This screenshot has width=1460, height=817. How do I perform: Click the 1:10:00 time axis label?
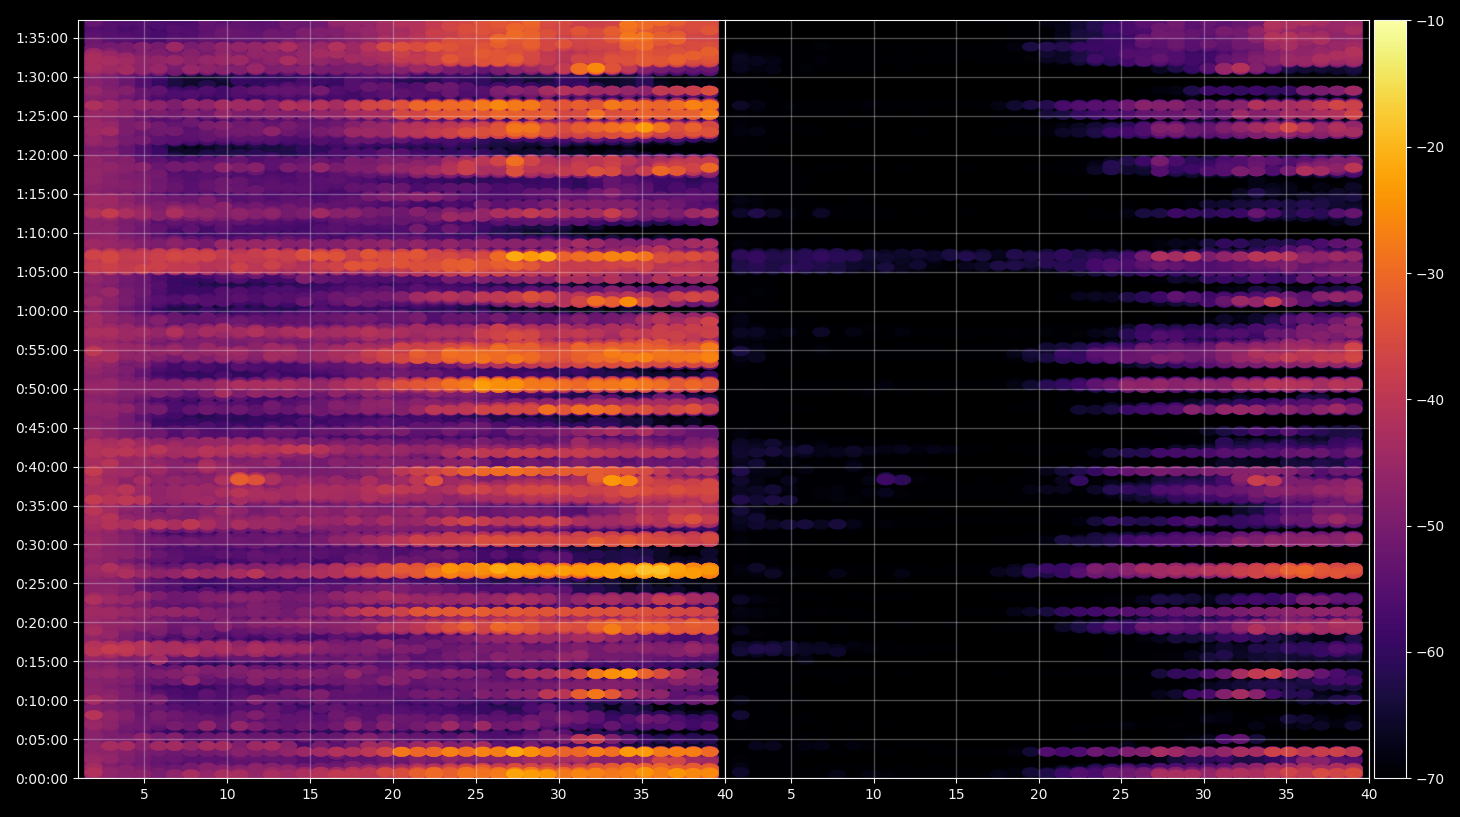42,233
